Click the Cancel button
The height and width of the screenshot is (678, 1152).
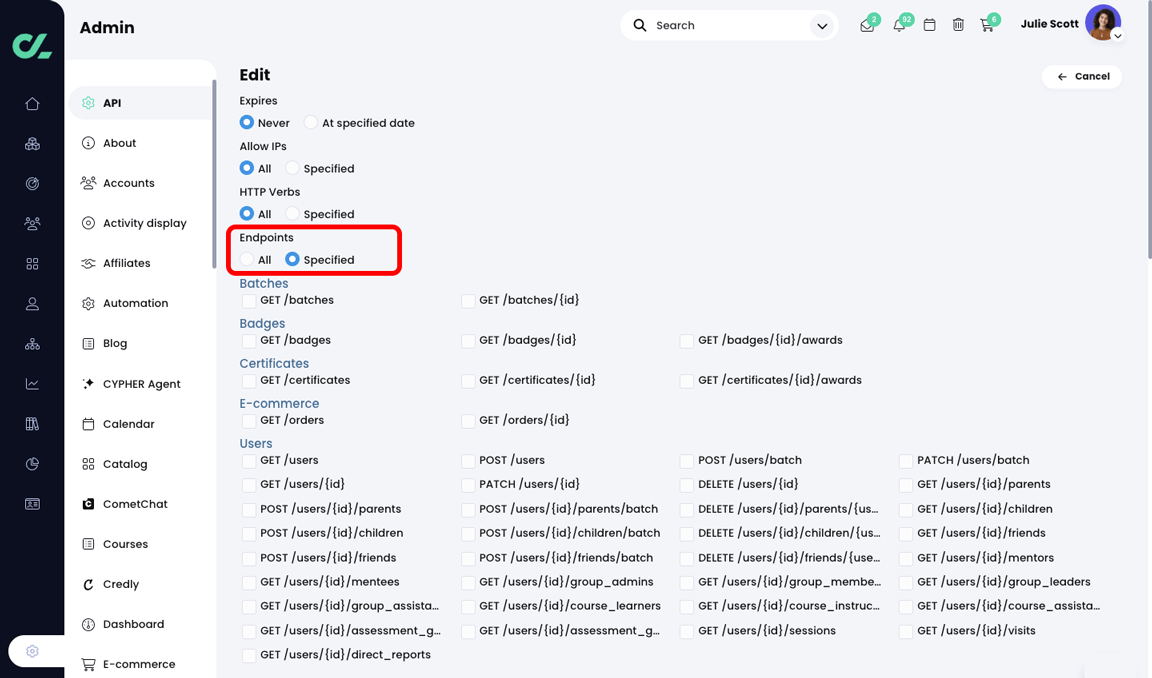1081,76
